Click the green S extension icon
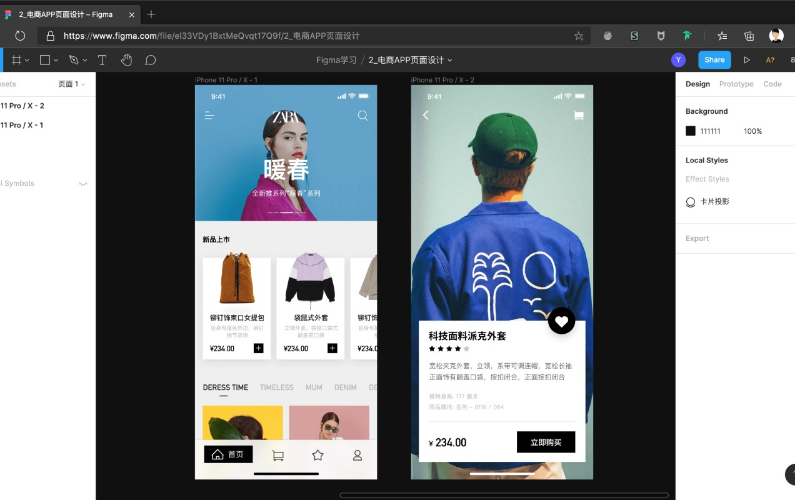The width and height of the screenshot is (795, 500). pyautogui.click(x=634, y=36)
